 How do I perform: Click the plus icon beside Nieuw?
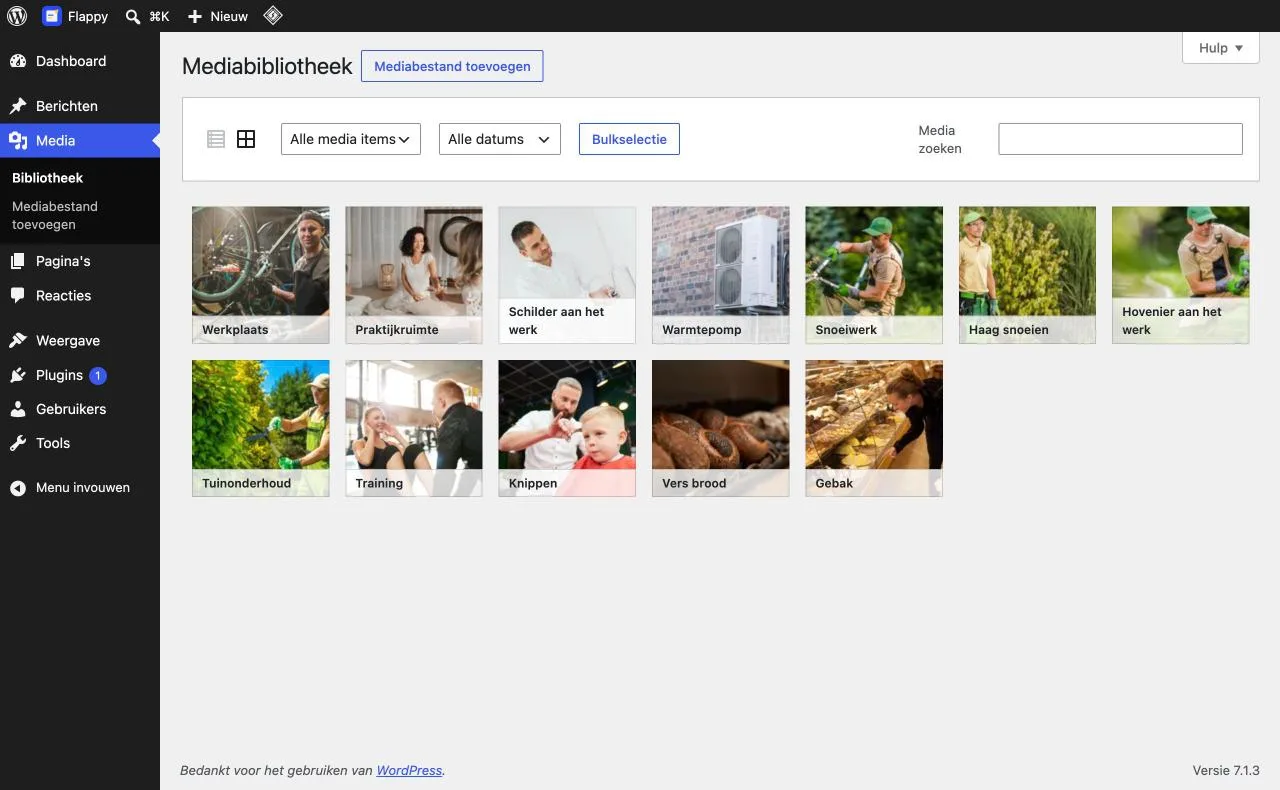(195, 17)
